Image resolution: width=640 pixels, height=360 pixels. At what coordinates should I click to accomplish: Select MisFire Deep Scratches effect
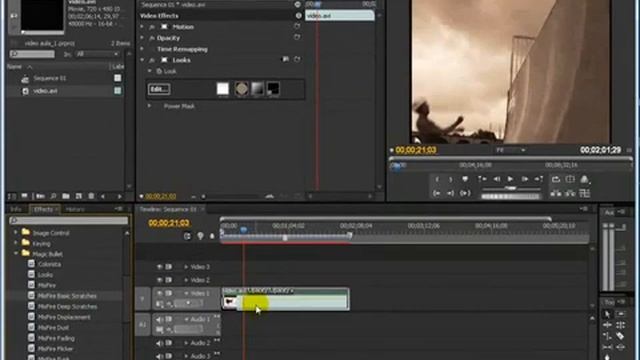[67, 307]
